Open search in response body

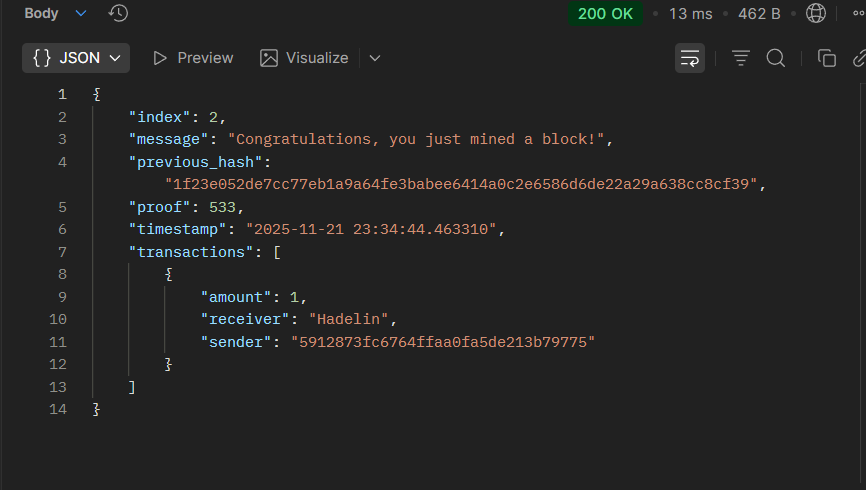776,58
